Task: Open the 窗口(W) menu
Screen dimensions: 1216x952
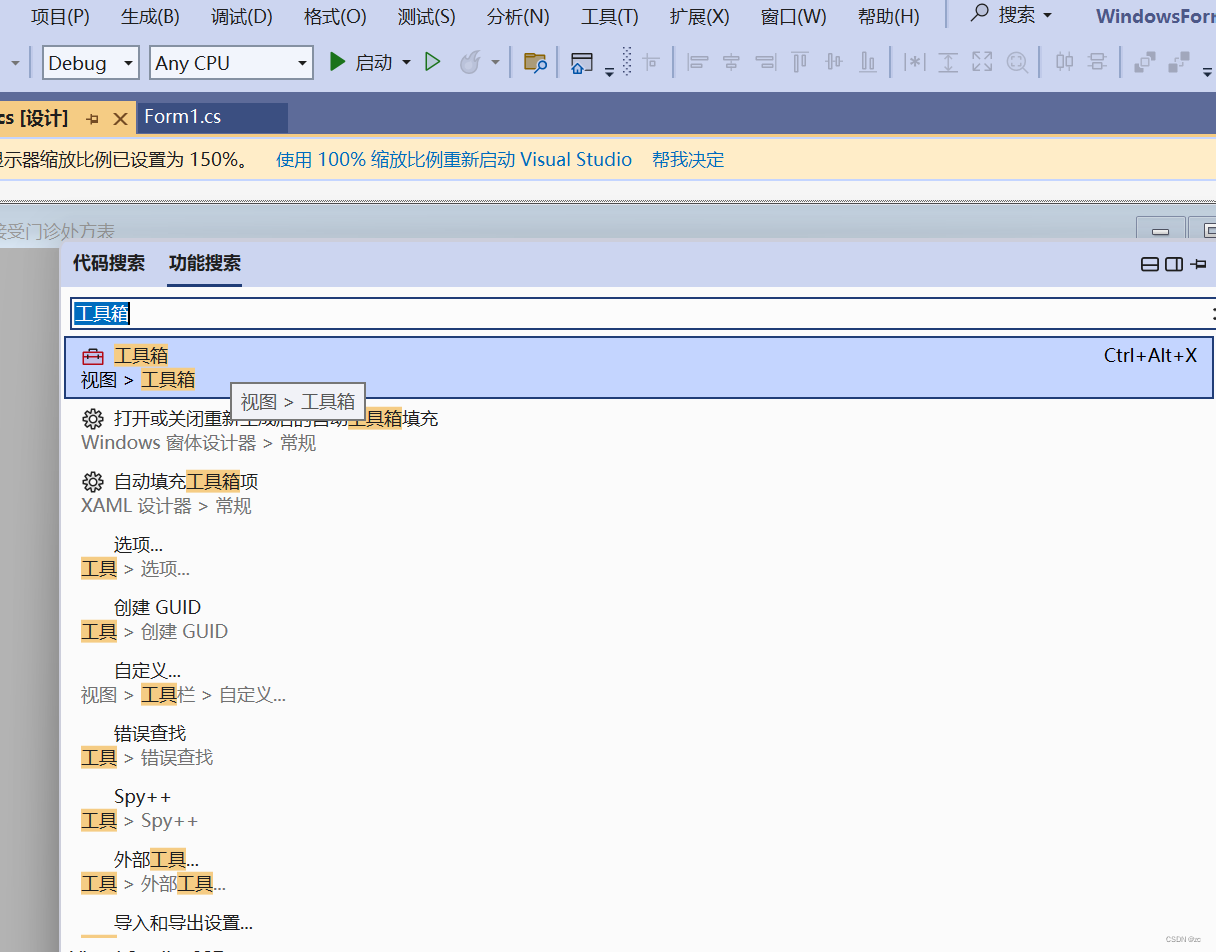Action: (794, 16)
